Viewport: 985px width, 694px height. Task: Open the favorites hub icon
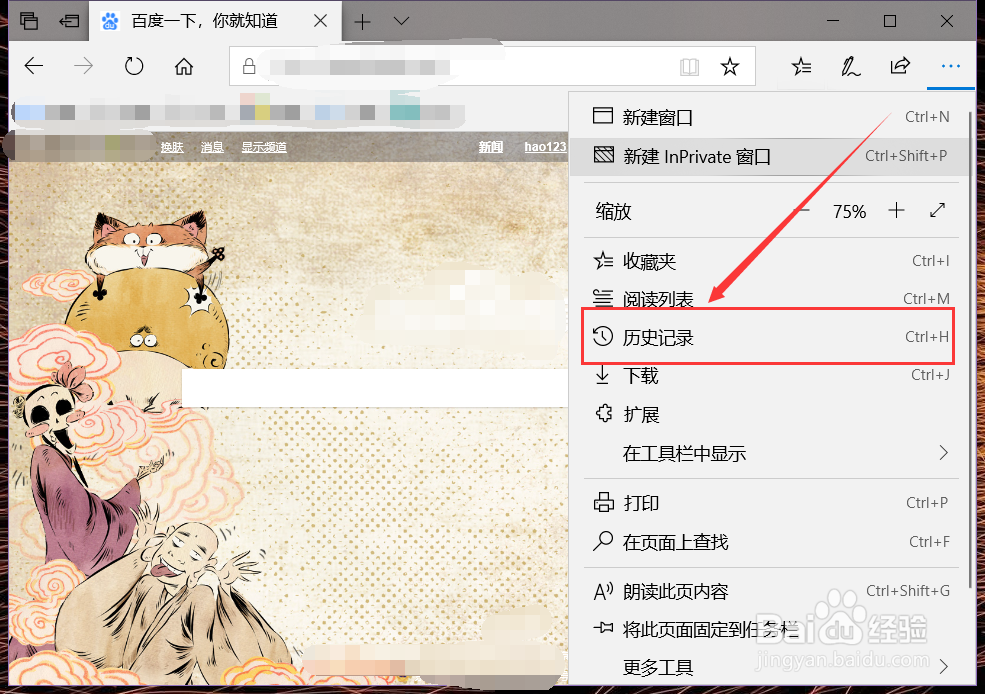[802, 66]
